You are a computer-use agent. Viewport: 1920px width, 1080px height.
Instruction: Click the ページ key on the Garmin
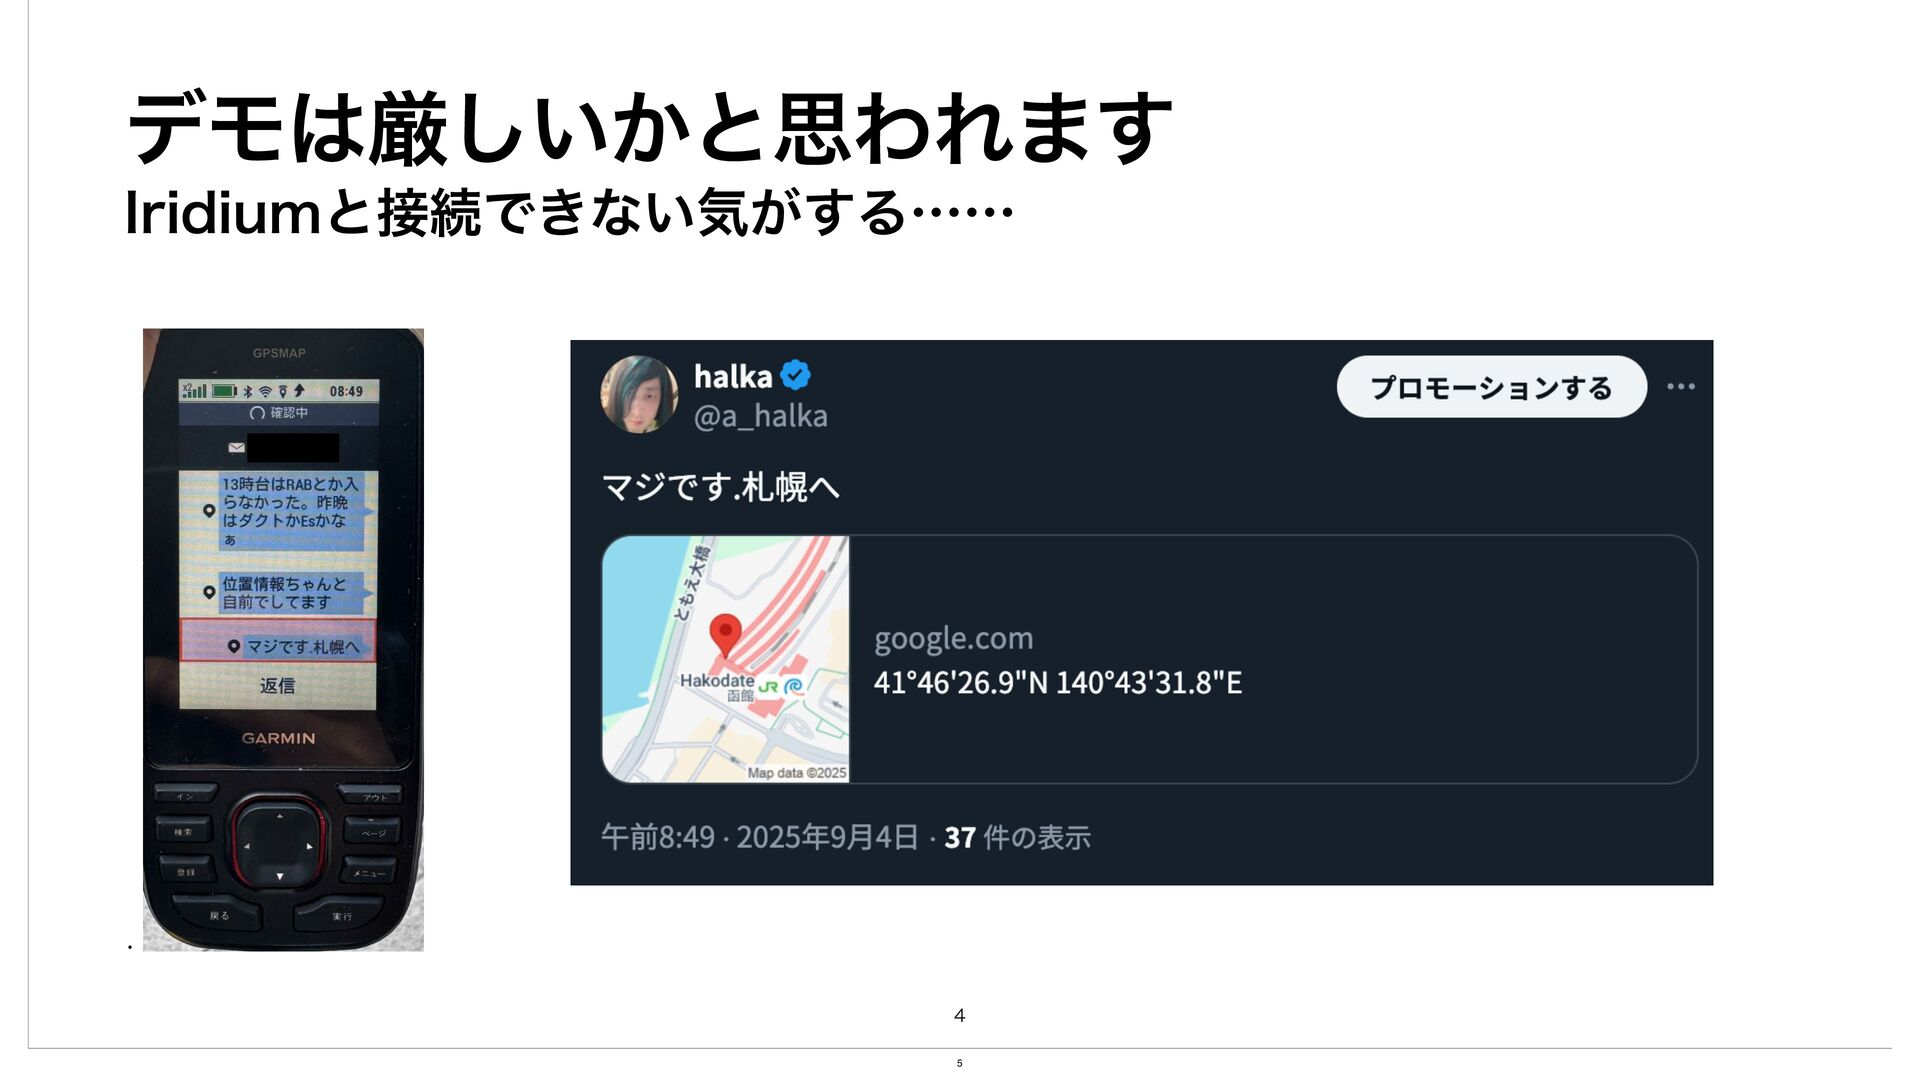tap(373, 830)
